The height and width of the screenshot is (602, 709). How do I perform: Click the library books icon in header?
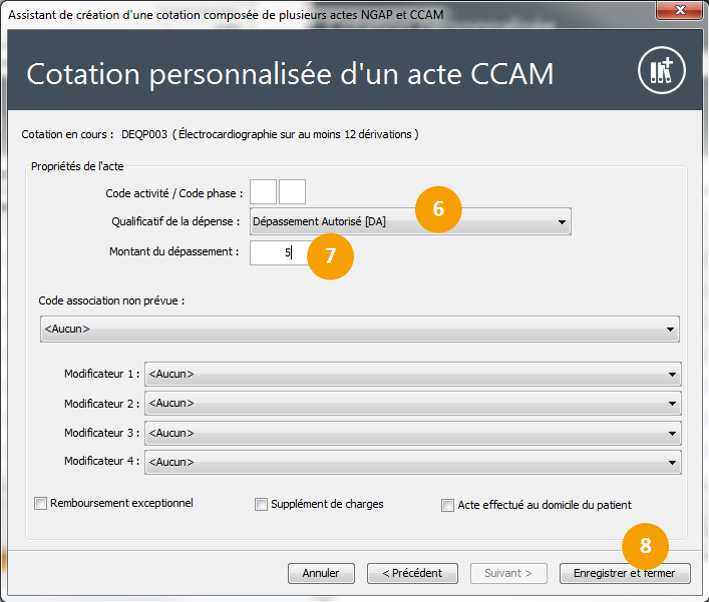point(661,72)
